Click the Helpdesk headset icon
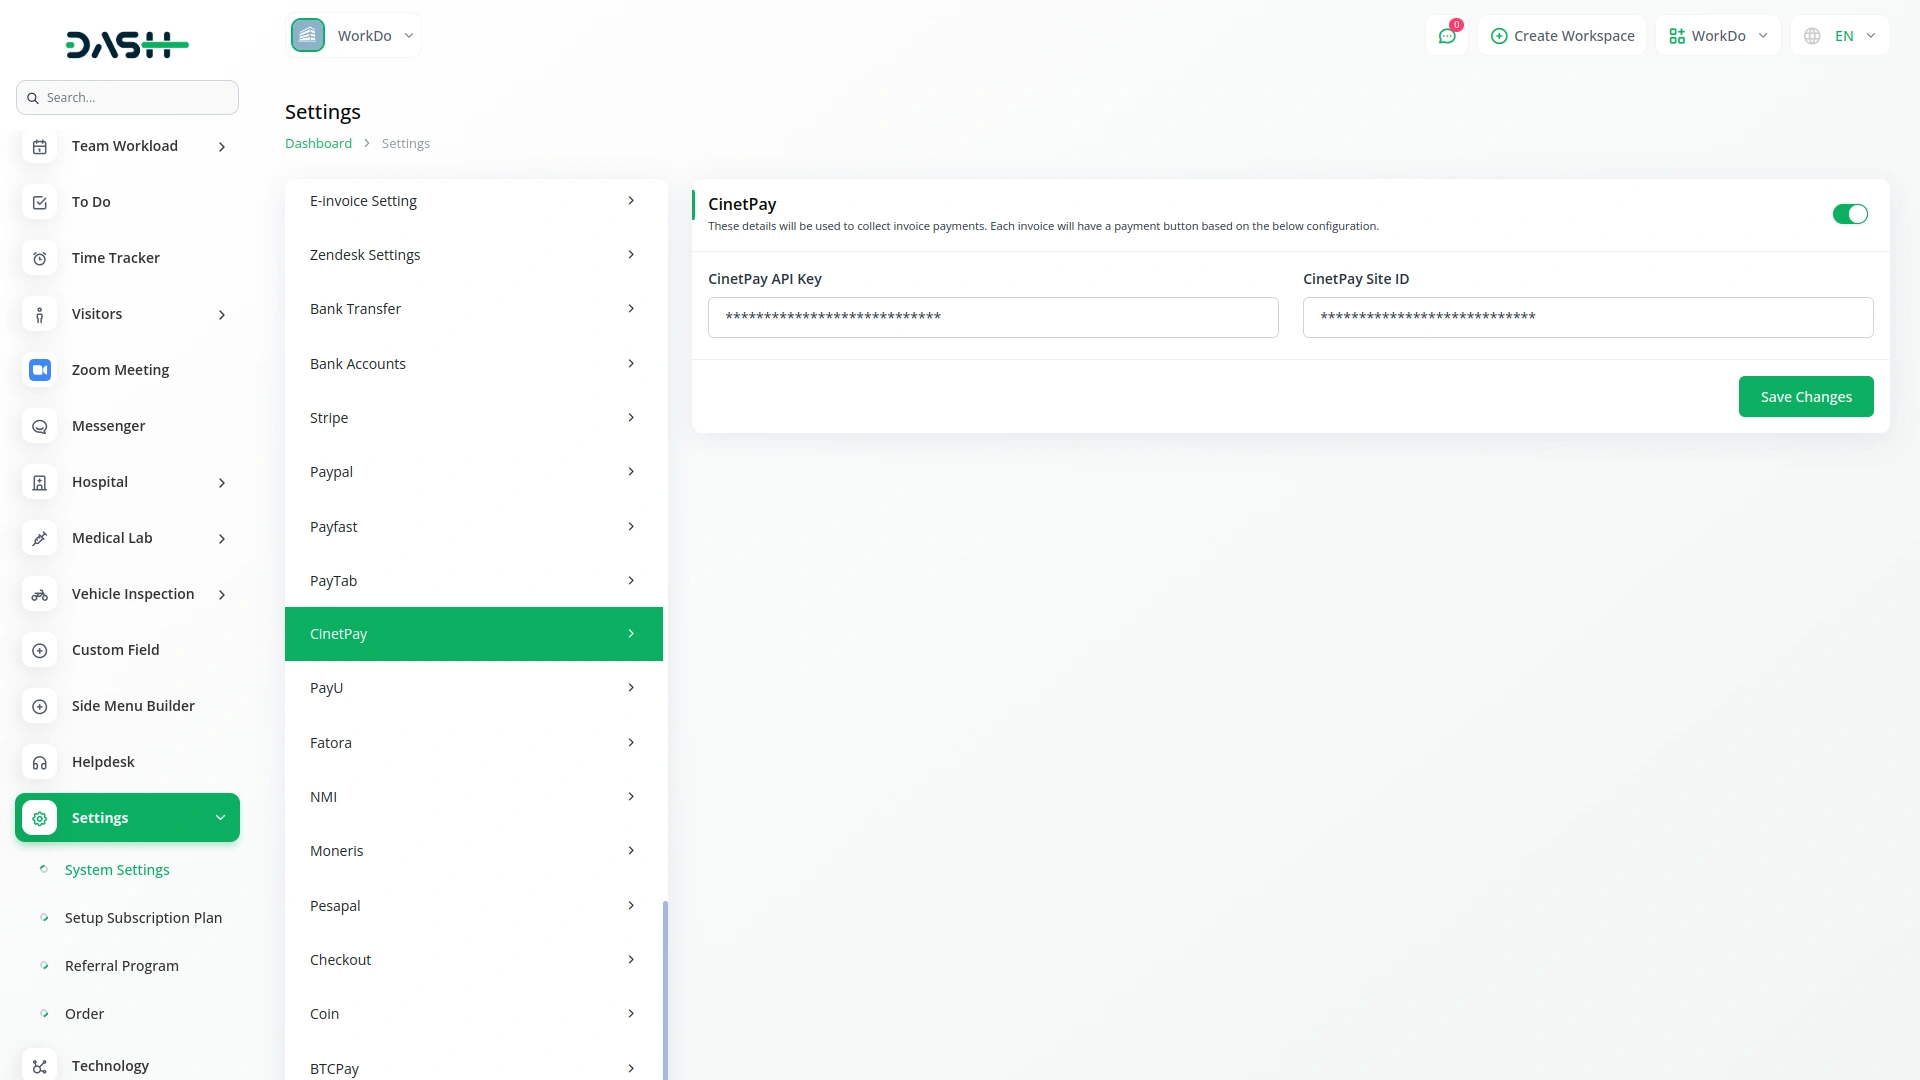The height and width of the screenshot is (1080, 1920). [39, 762]
